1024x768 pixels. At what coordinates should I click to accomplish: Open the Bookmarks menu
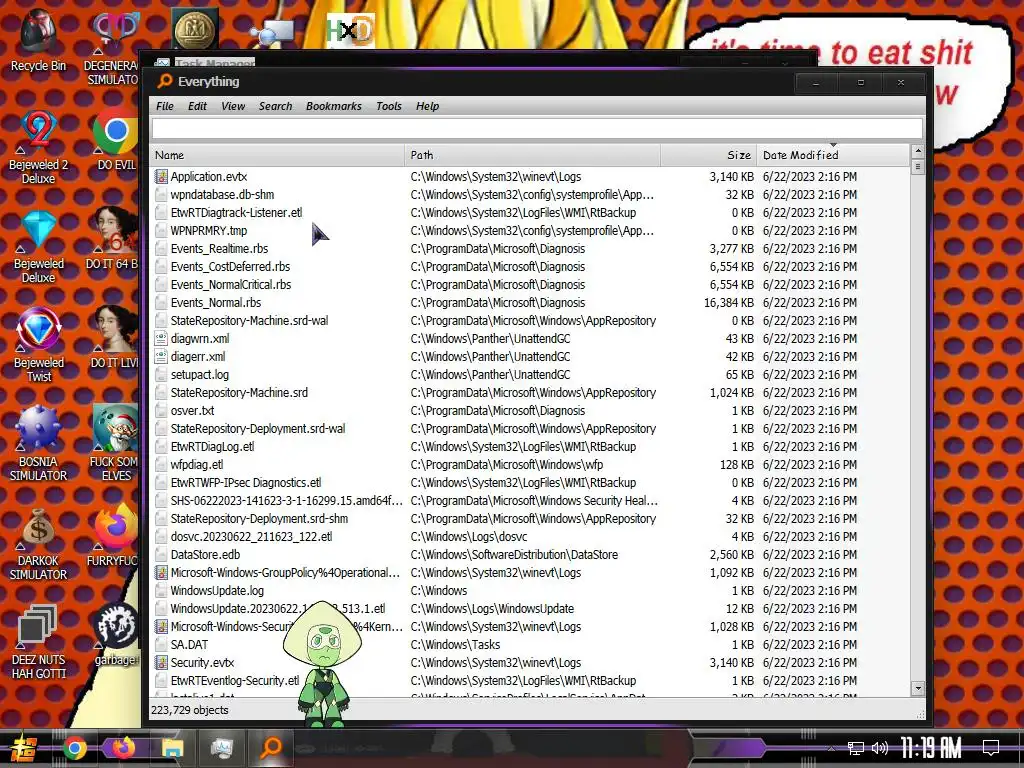333,106
